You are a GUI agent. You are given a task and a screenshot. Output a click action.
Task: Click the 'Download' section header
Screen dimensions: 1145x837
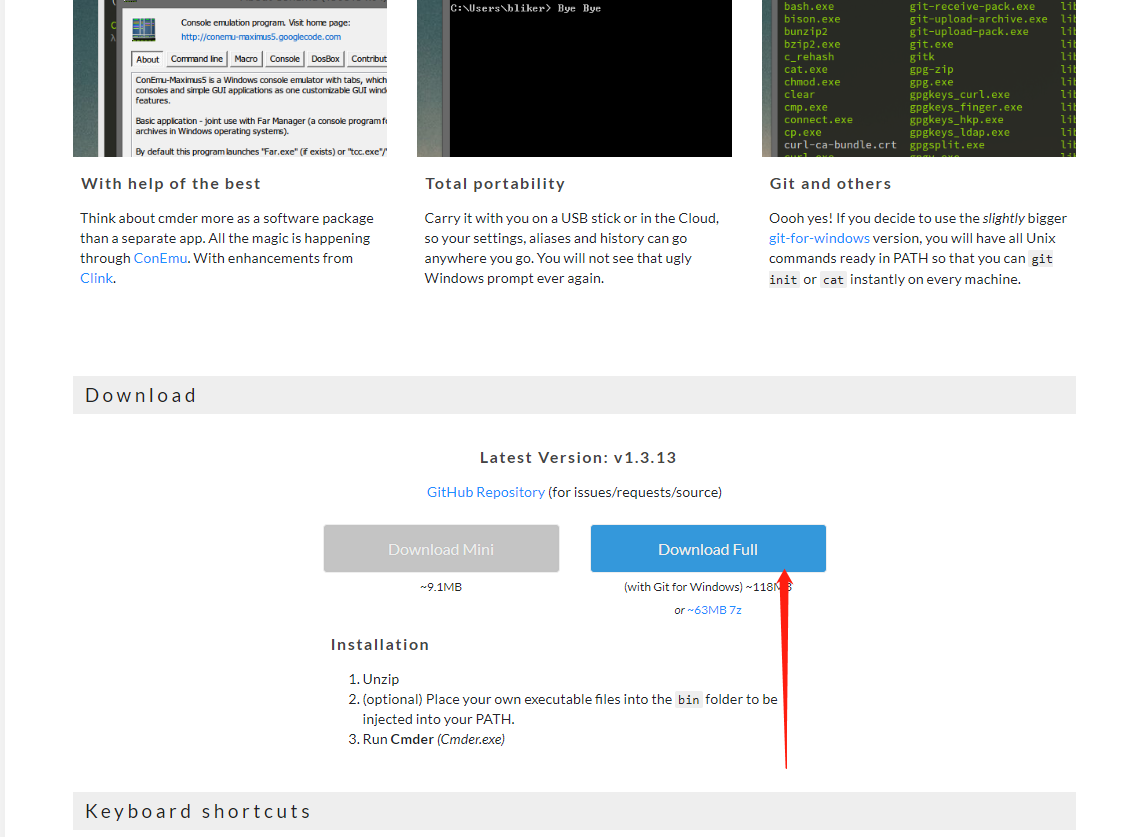point(574,395)
